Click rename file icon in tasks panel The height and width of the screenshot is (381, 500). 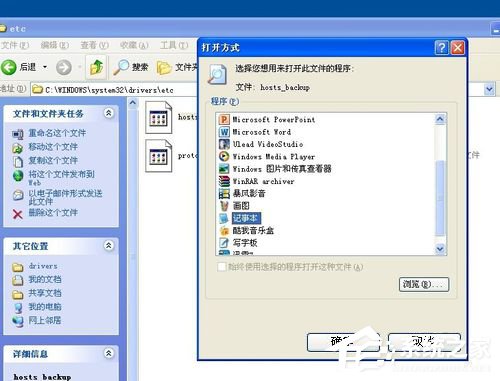18,134
